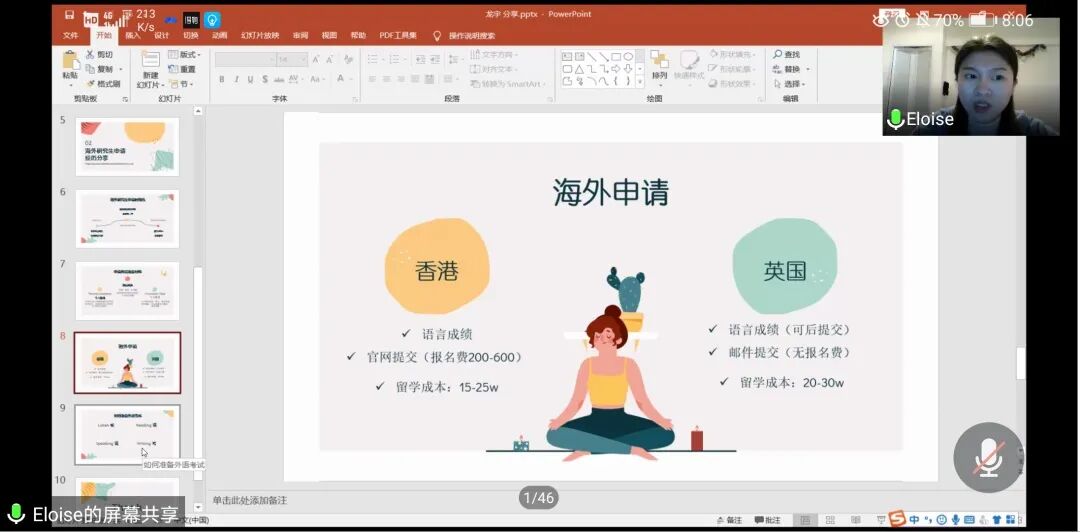Expand the Replace (替换) dropdown arrow

pos(806,69)
